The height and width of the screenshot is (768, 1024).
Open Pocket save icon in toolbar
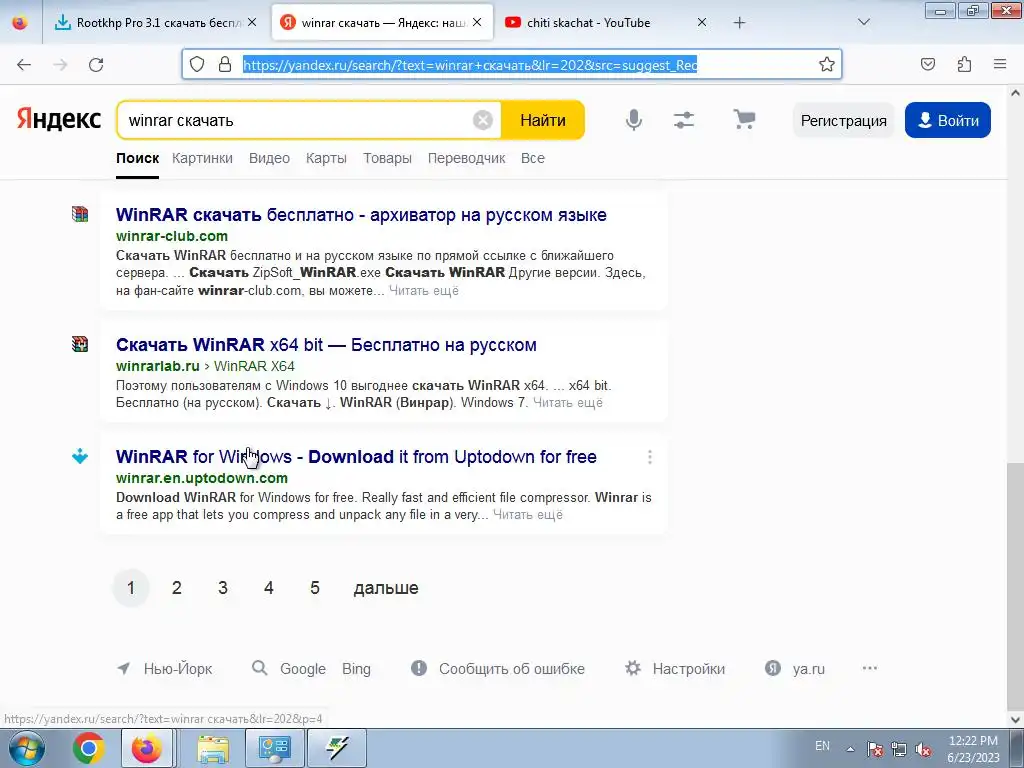point(928,64)
